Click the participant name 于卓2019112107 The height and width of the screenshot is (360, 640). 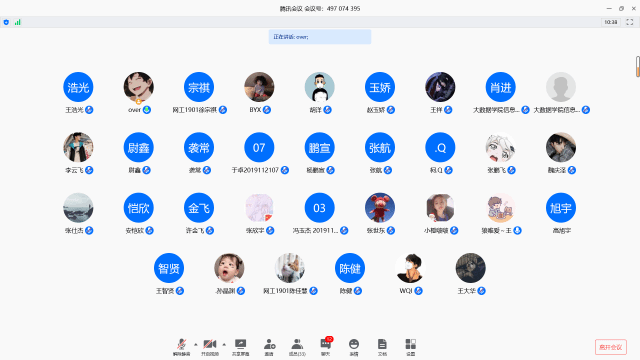pyautogui.click(x=255, y=170)
